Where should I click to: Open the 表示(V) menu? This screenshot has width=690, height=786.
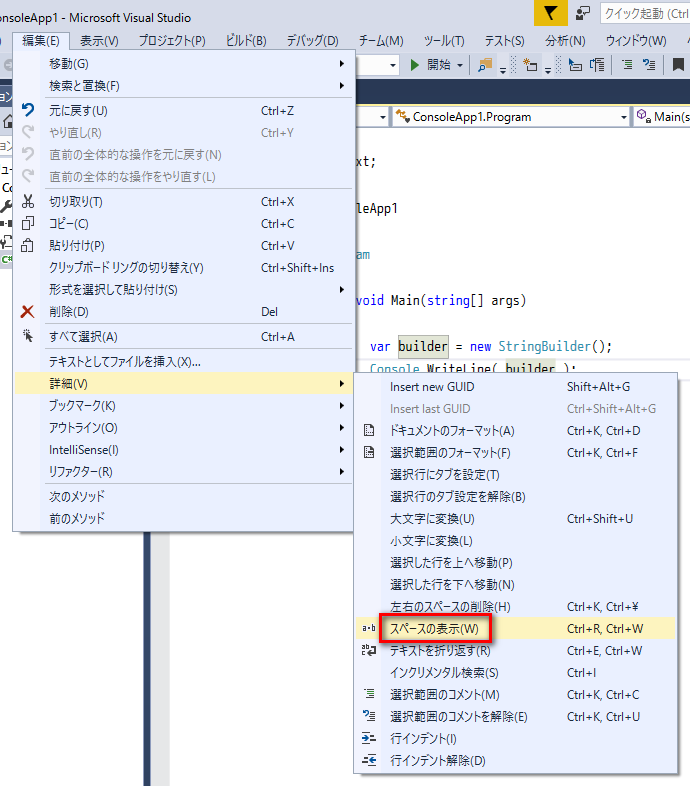[99, 41]
